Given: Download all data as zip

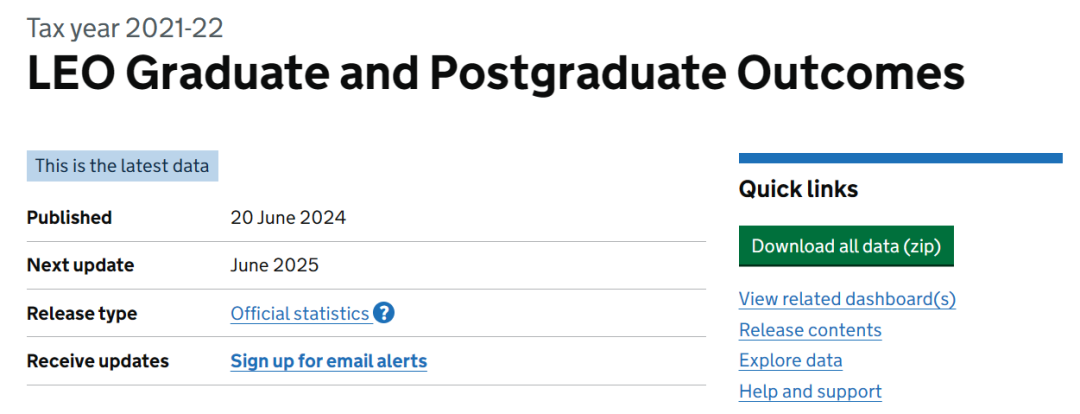Looking at the screenshot, I should (x=846, y=246).
